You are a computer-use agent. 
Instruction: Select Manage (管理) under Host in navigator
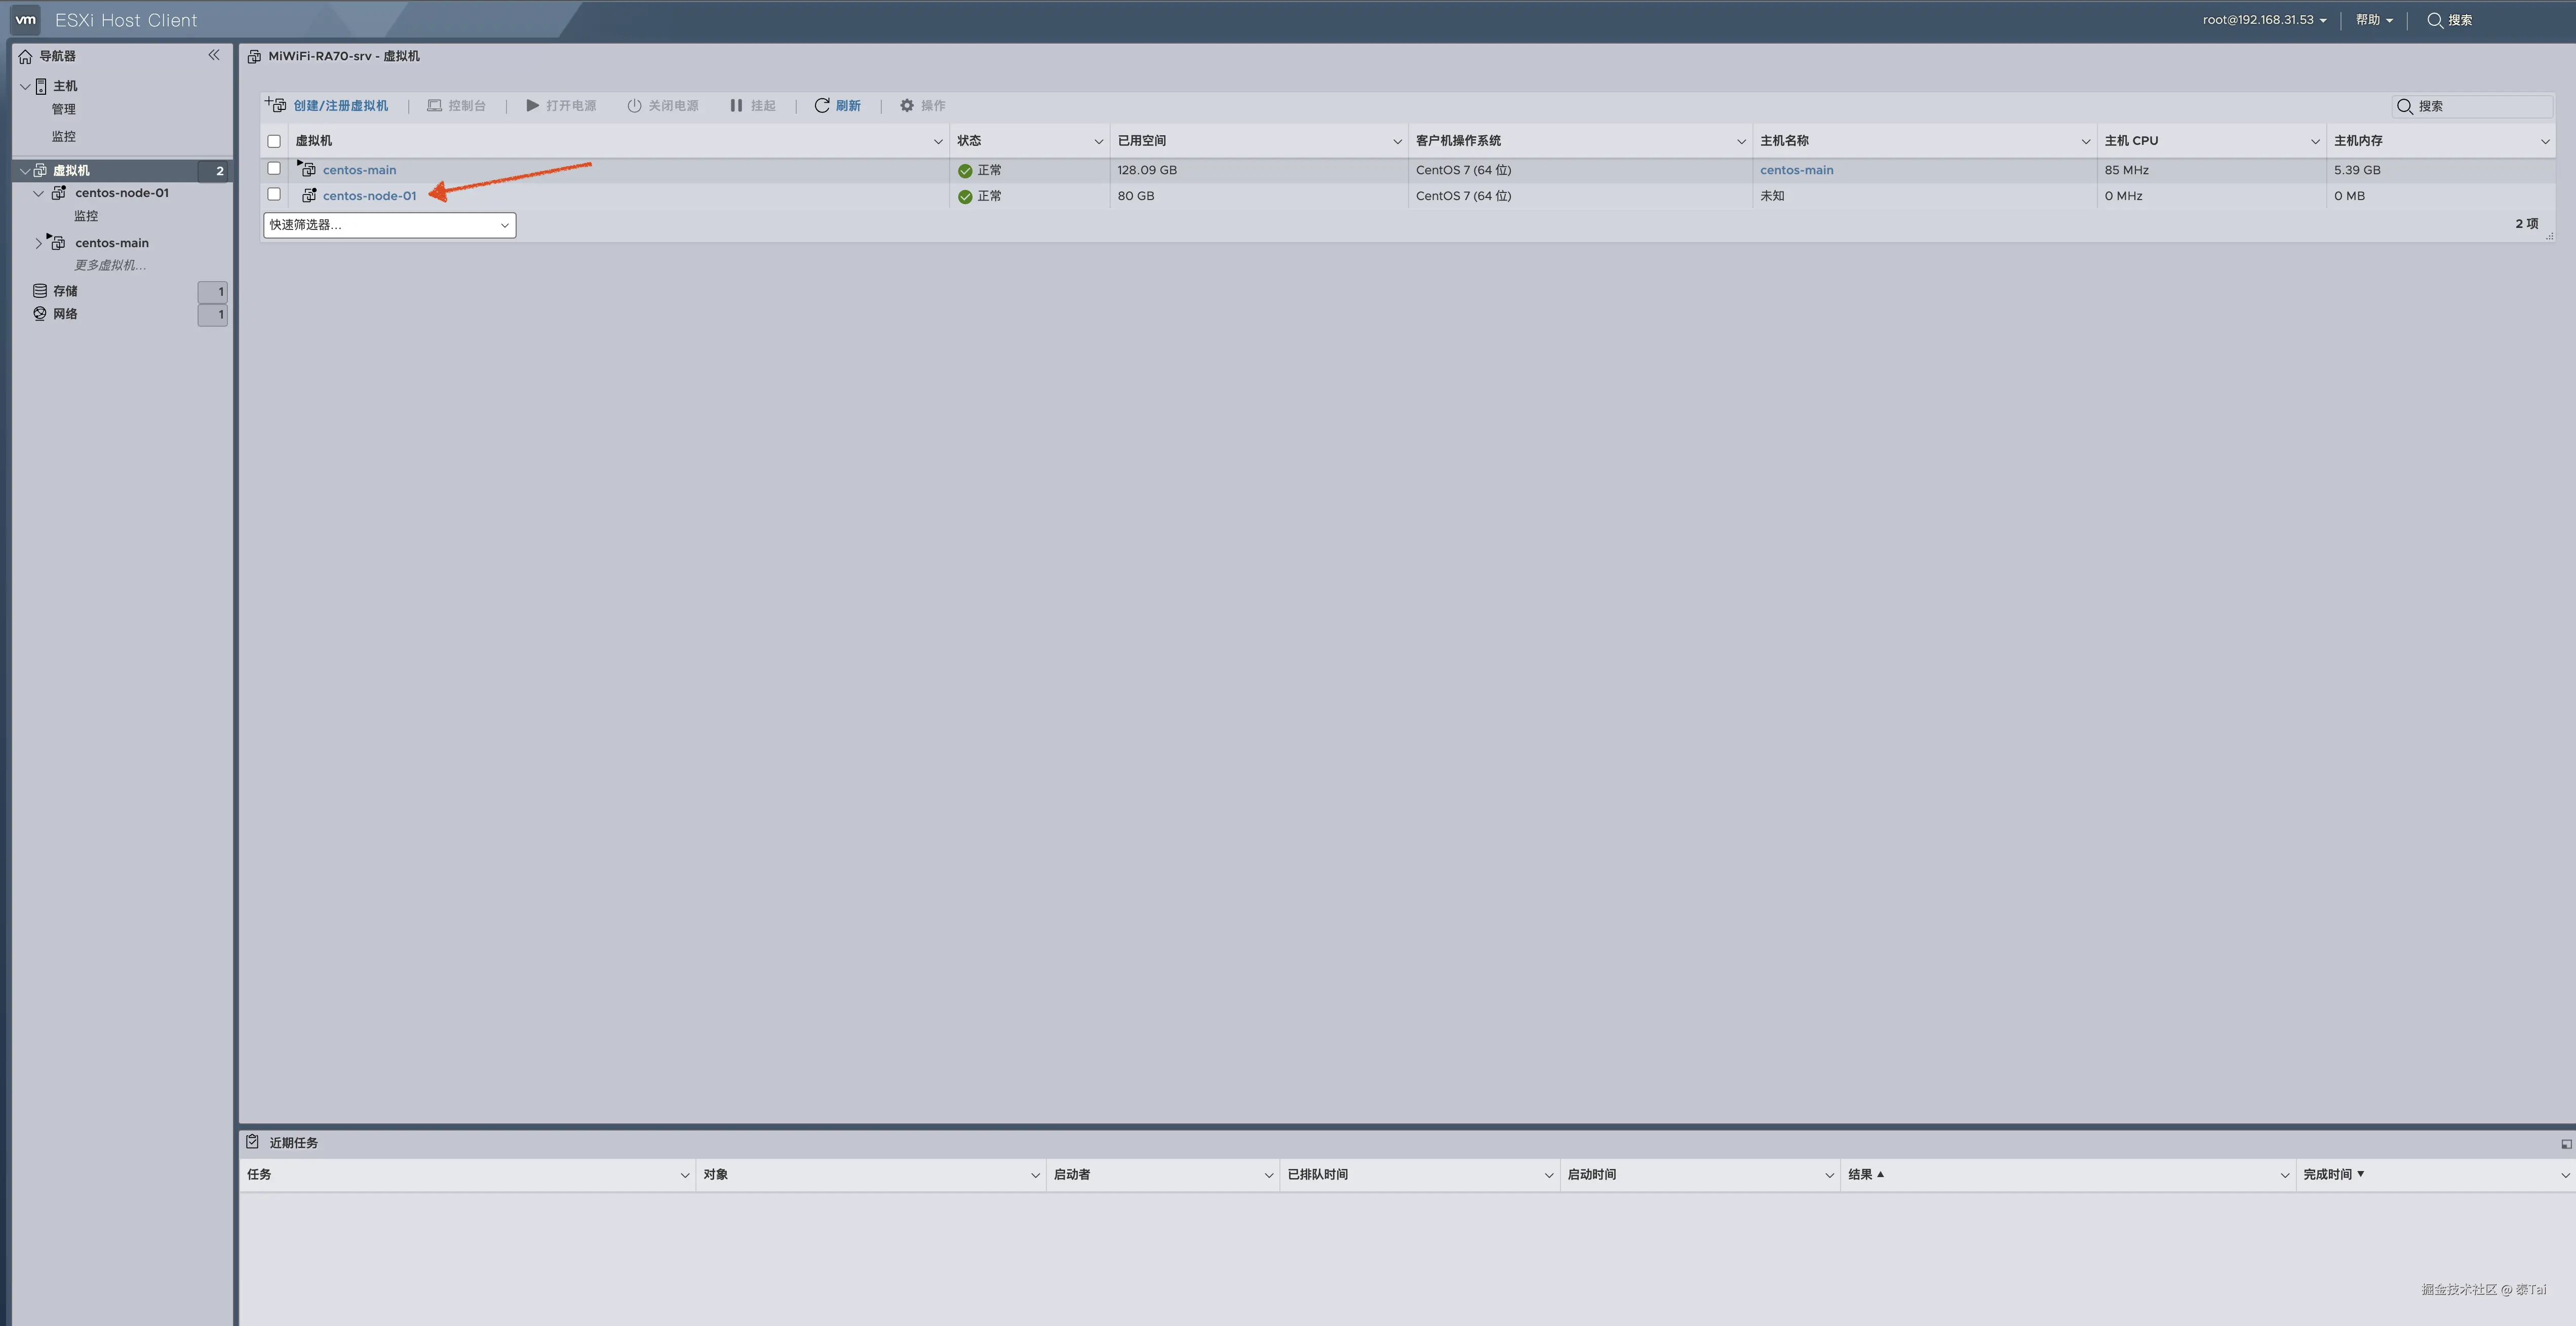(x=64, y=109)
